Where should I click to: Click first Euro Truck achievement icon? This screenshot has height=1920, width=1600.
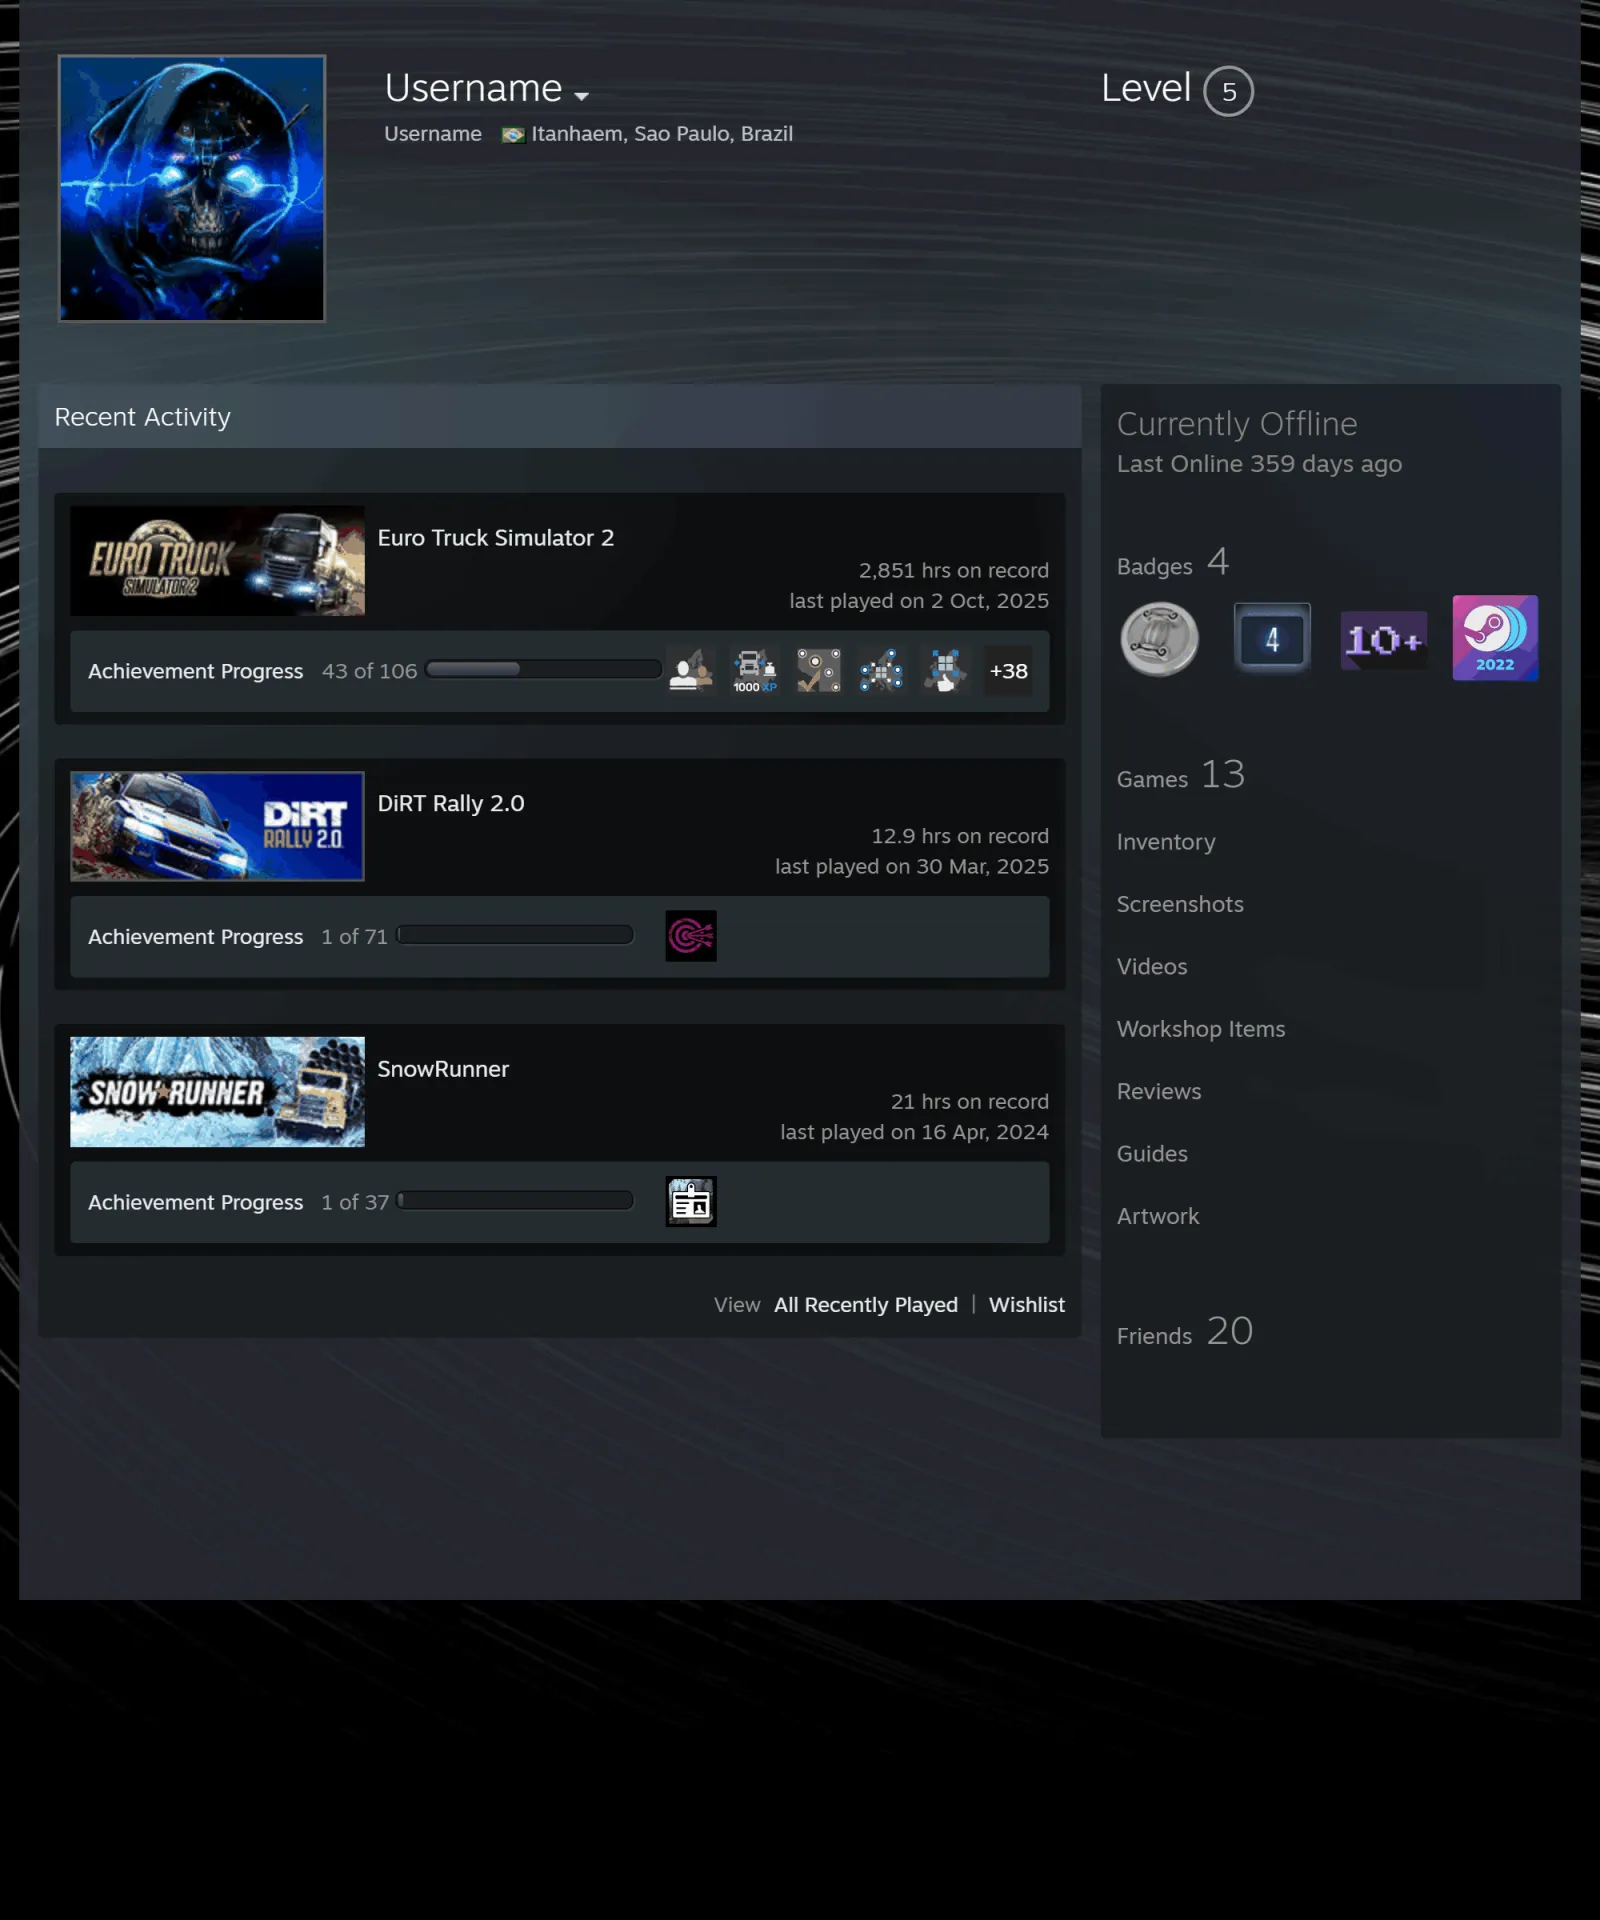(691, 671)
